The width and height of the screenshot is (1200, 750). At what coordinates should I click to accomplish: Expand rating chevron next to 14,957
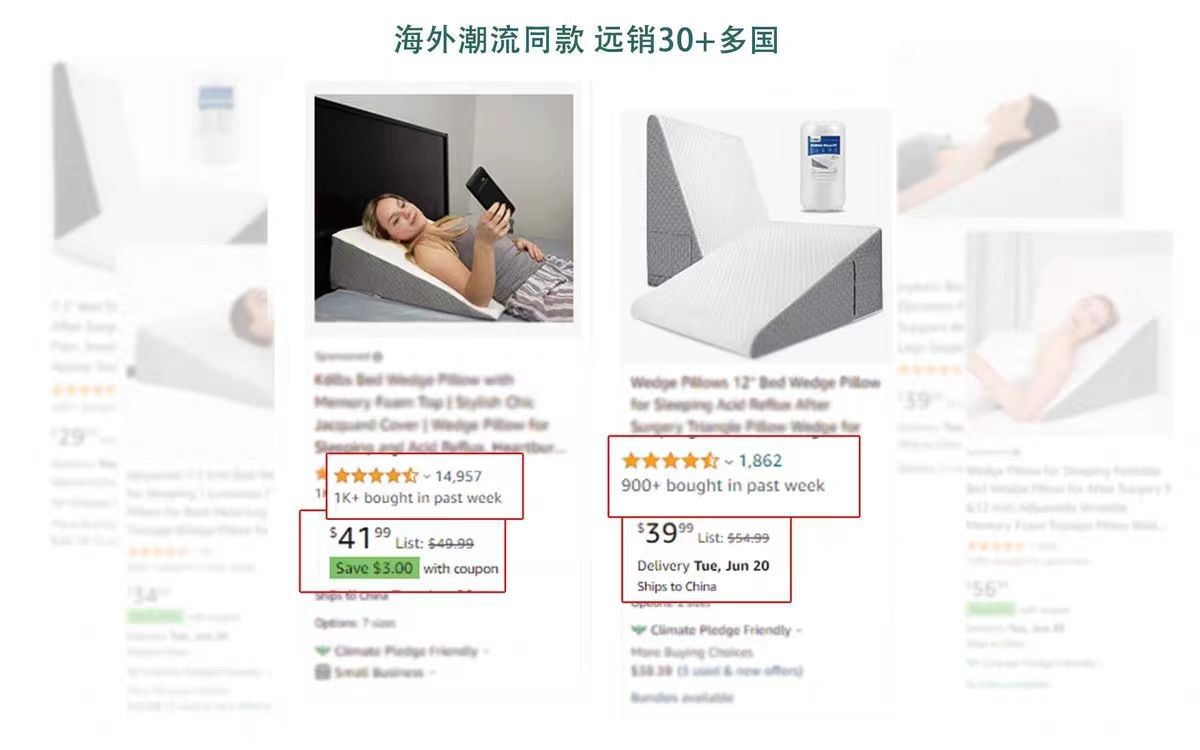click(x=427, y=477)
